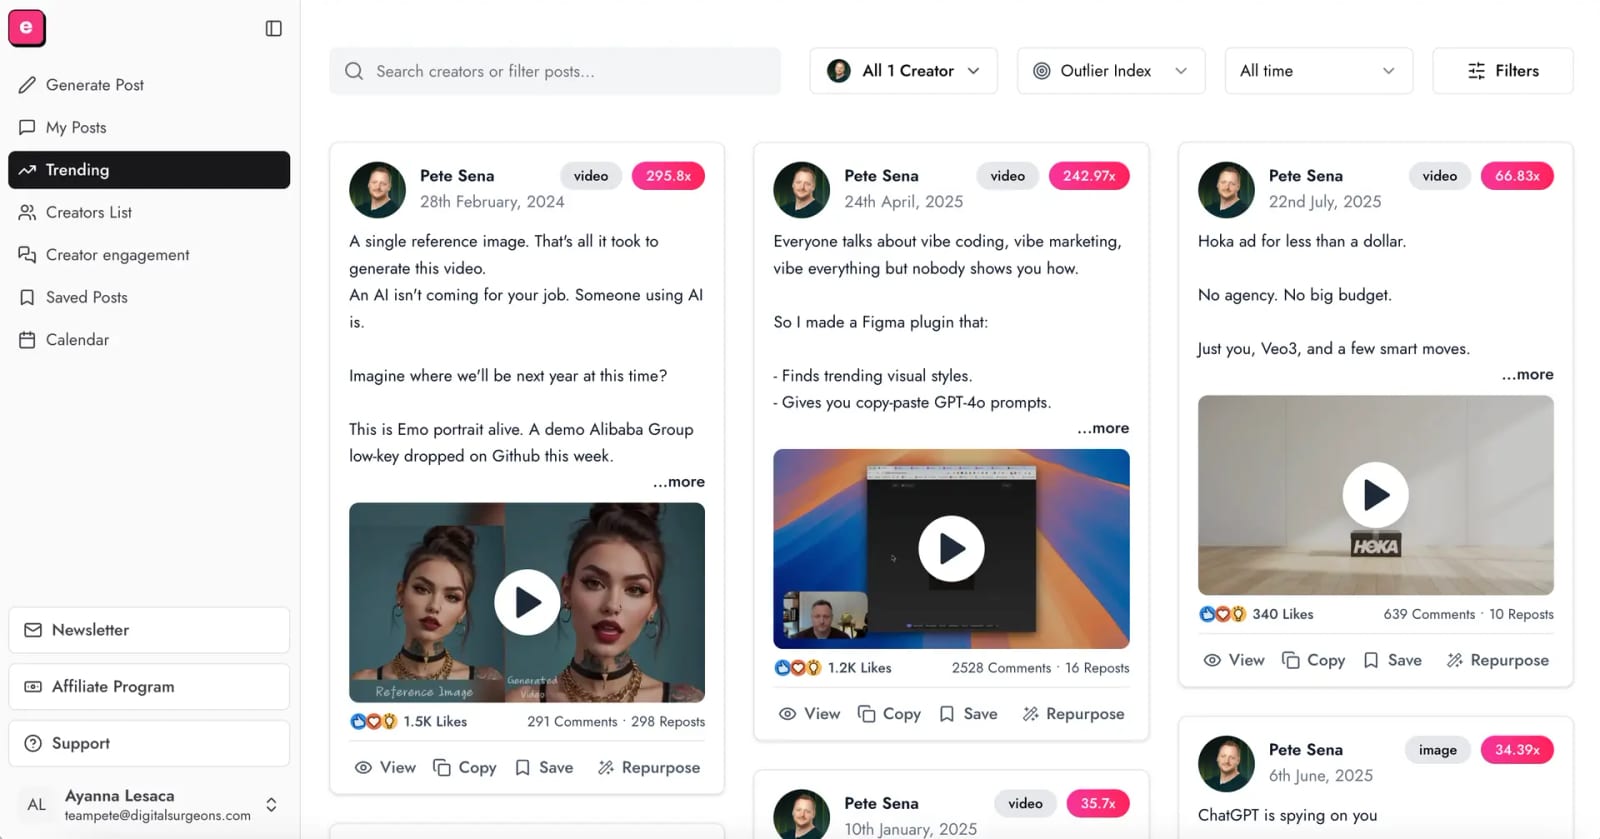This screenshot has width=1600, height=839.
Task: Open the Filters panel button
Action: click(x=1503, y=71)
